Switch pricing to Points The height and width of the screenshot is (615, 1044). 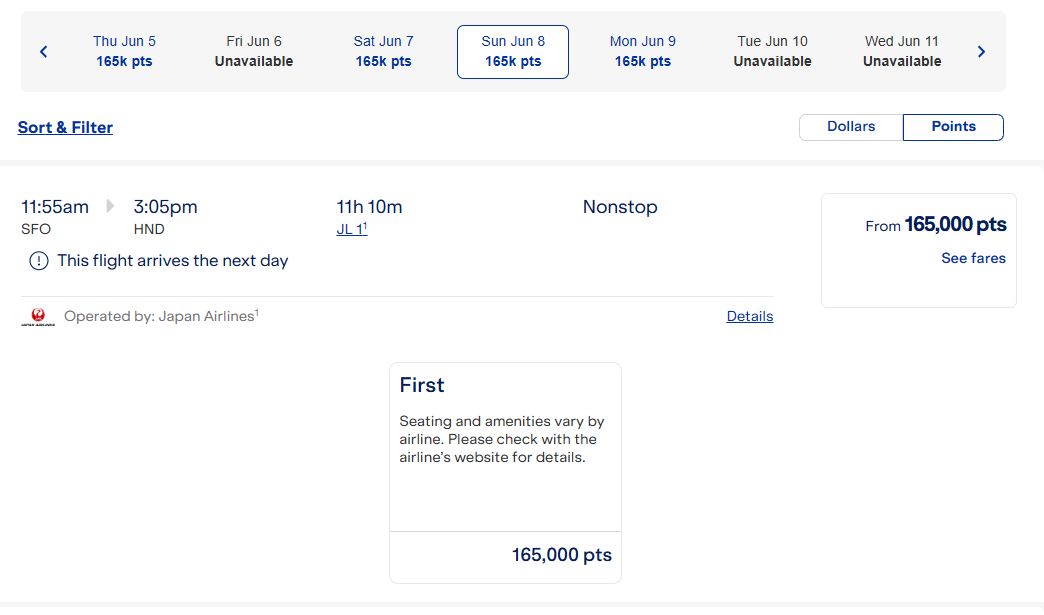953,127
